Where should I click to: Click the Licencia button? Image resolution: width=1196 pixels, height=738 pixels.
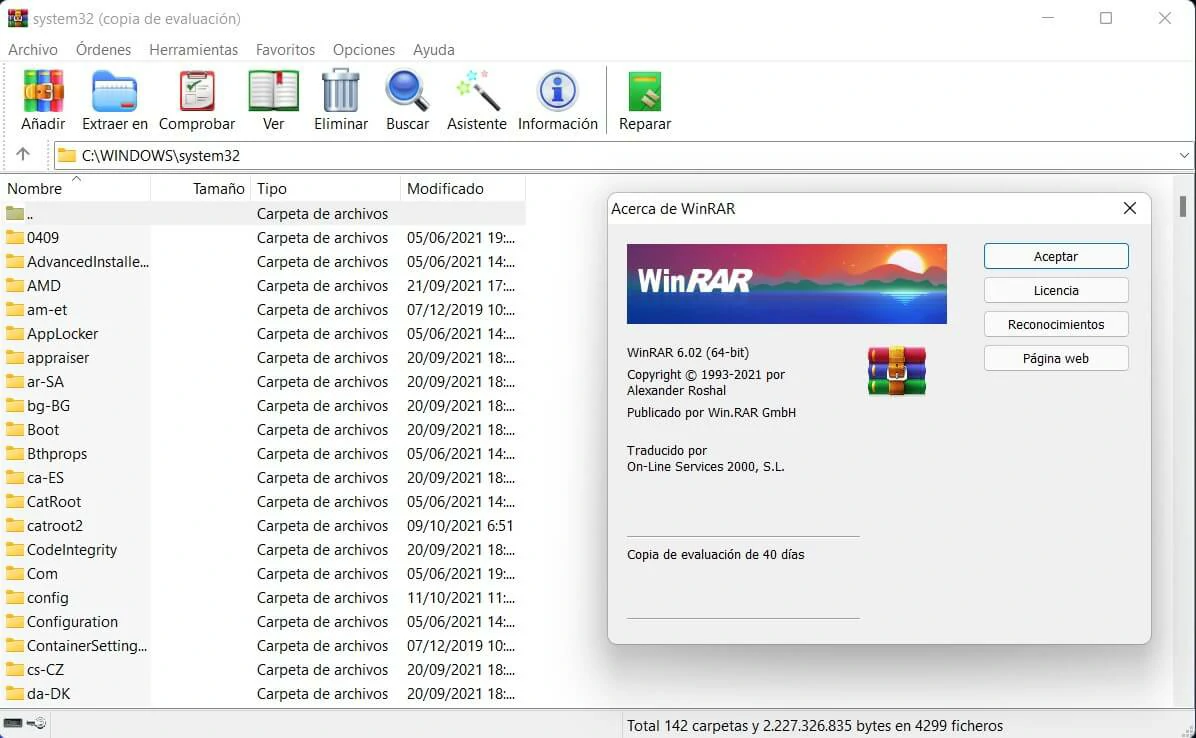1056,291
